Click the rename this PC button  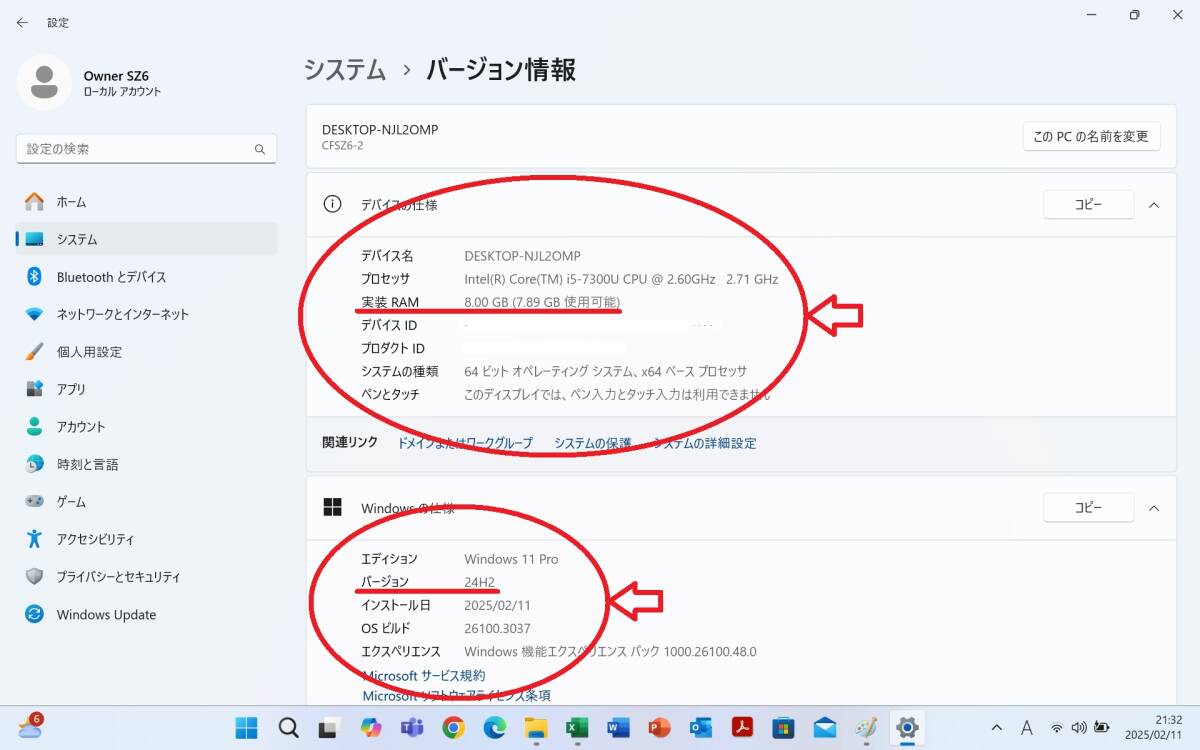(x=1091, y=136)
